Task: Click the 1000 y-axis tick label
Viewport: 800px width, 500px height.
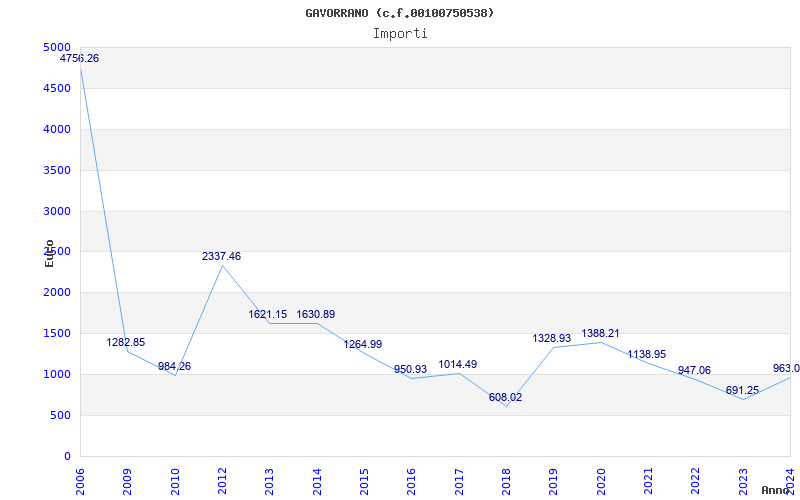Action: coord(57,374)
